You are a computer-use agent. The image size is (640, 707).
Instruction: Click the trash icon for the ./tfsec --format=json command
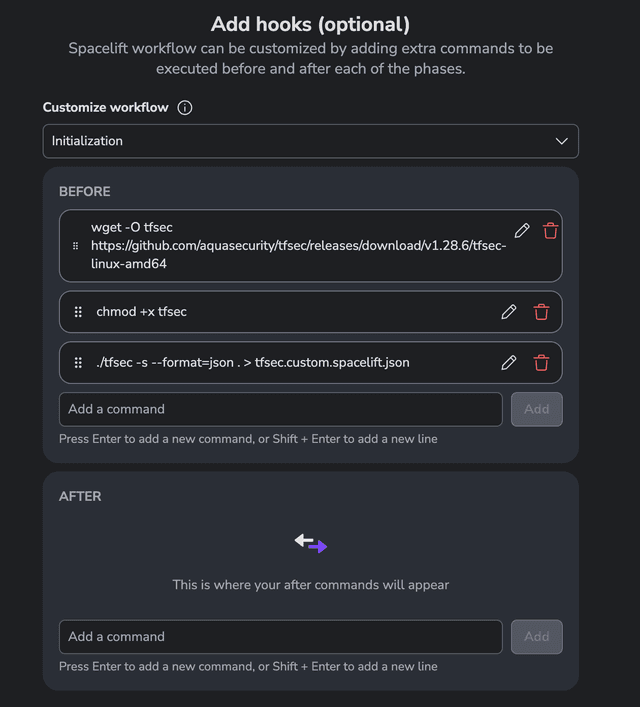tap(541, 363)
